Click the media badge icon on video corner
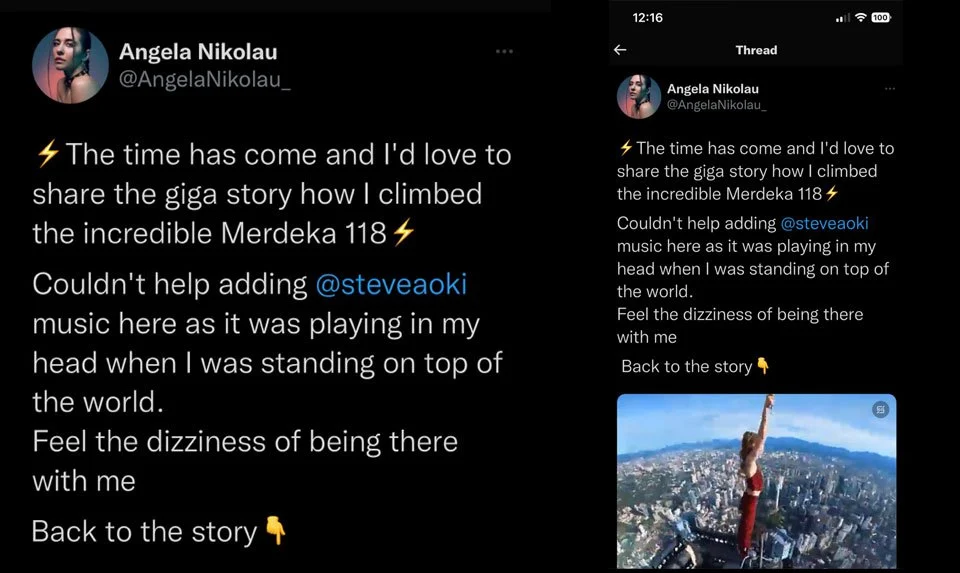The height and width of the screenshot is (573, 960). pyautogui.click(x=880, y=410)
